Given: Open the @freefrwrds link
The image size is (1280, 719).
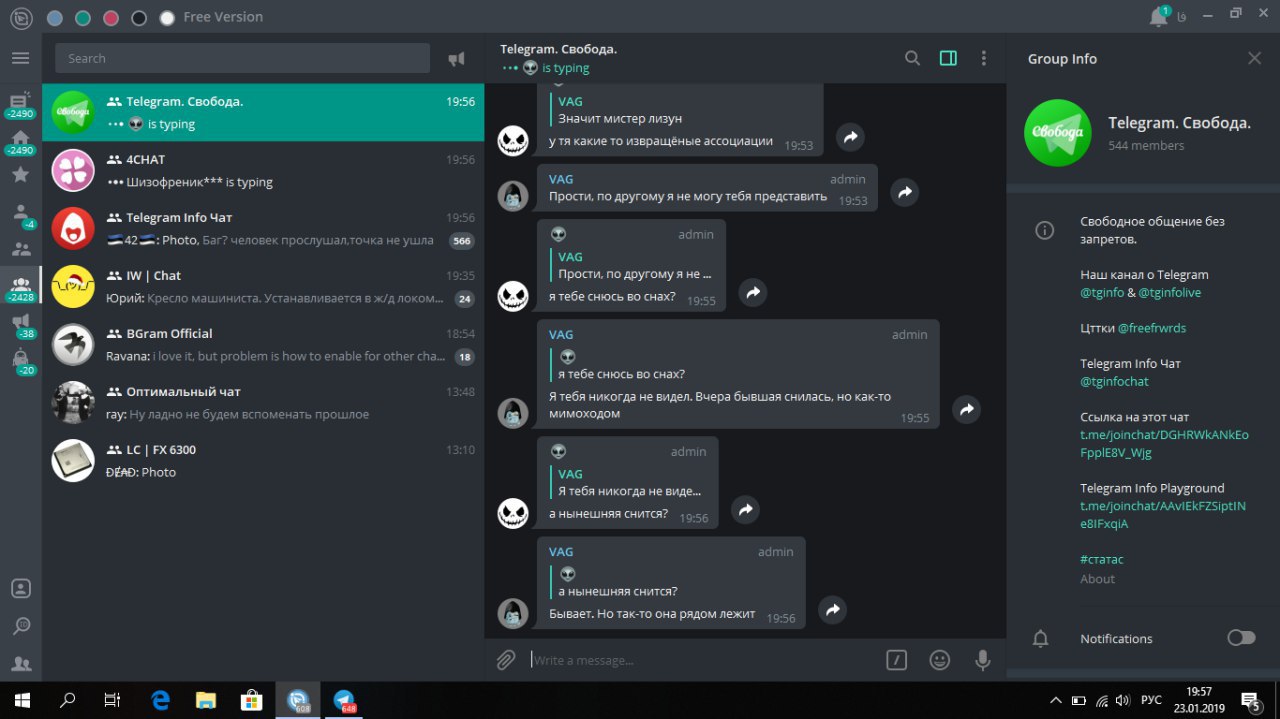Looking at the screenshot, I should point(1152,328).
